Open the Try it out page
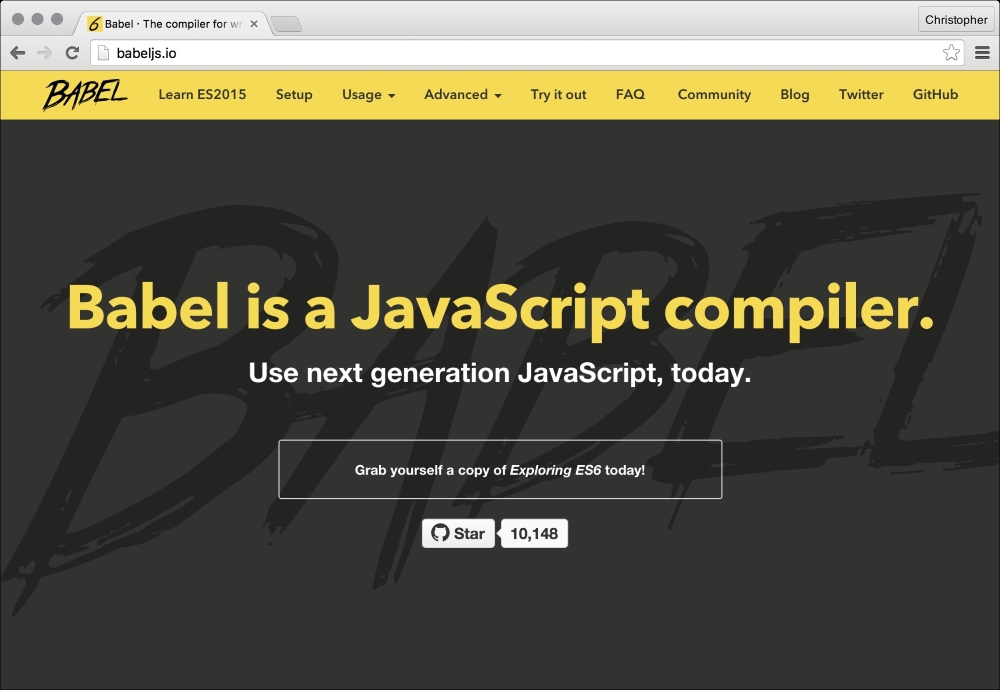This screenshot has width=1000, height=690. click(x=558, y=95)
